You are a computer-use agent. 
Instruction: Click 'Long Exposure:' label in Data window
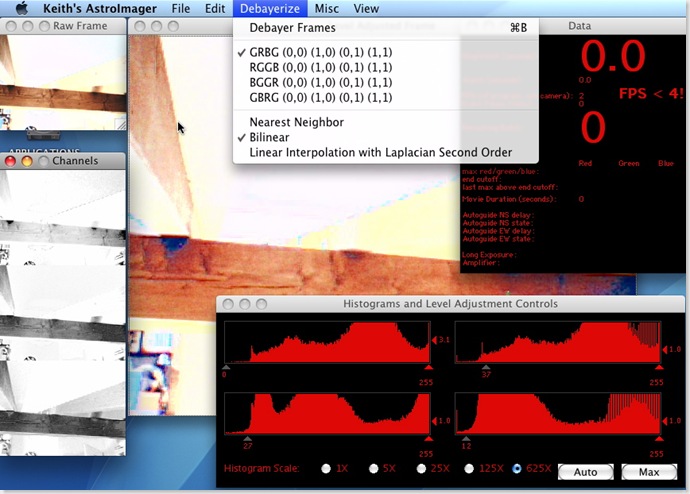[489, 255]
